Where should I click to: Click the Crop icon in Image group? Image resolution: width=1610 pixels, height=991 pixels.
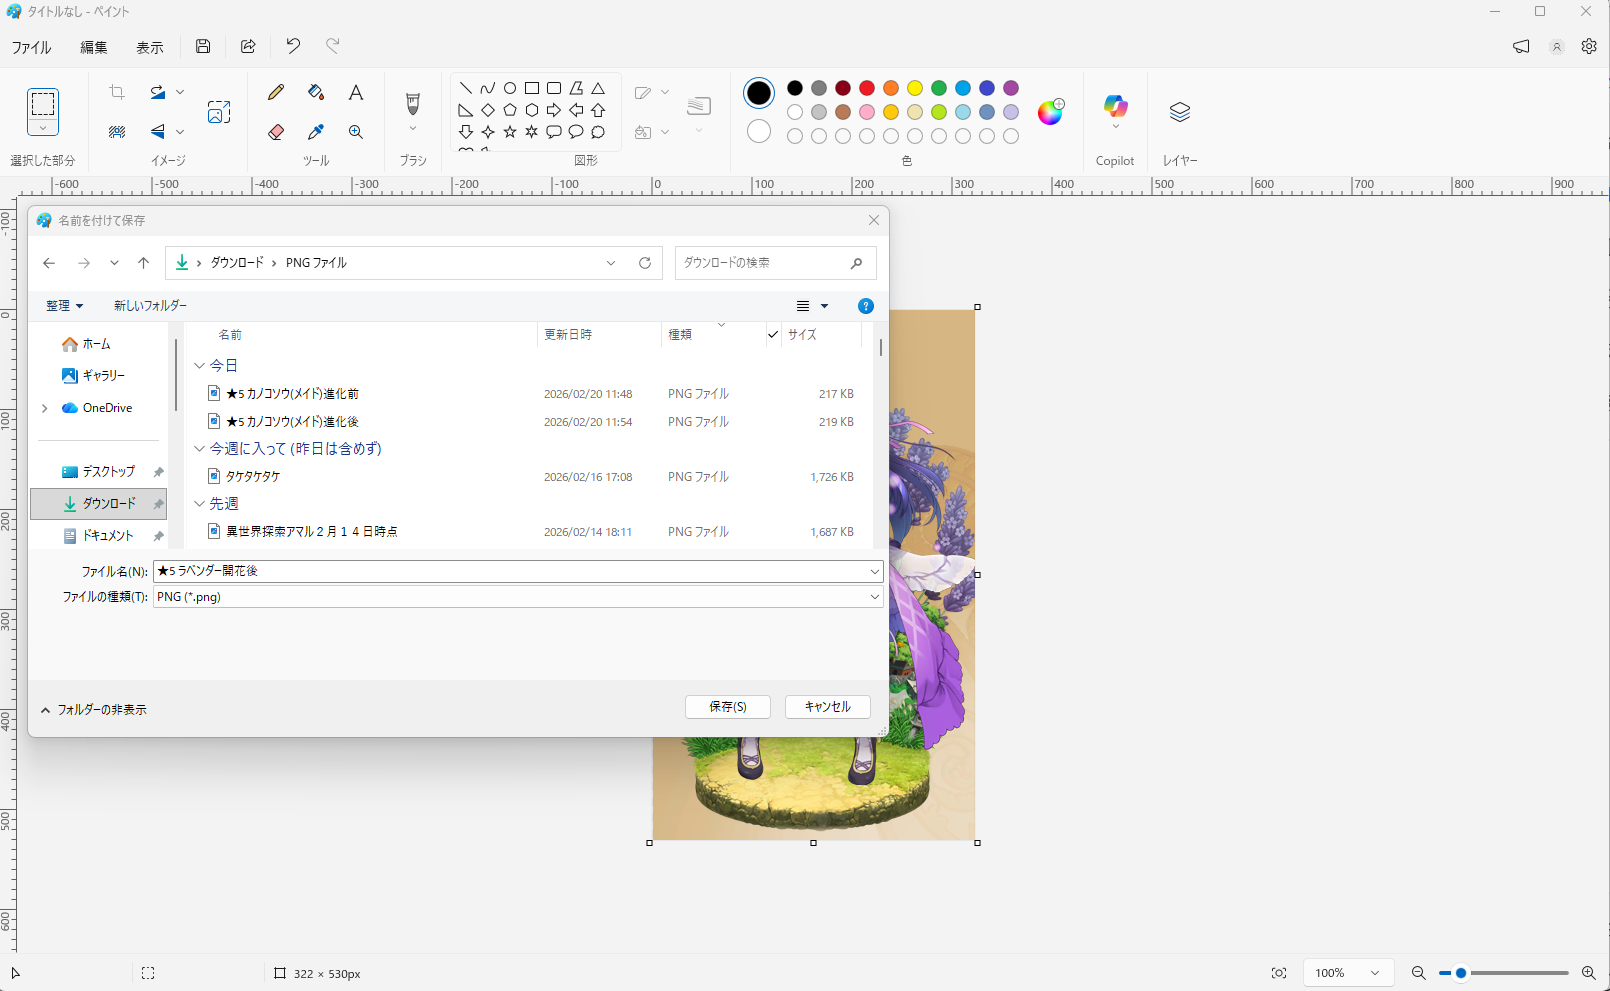point(117,93)
